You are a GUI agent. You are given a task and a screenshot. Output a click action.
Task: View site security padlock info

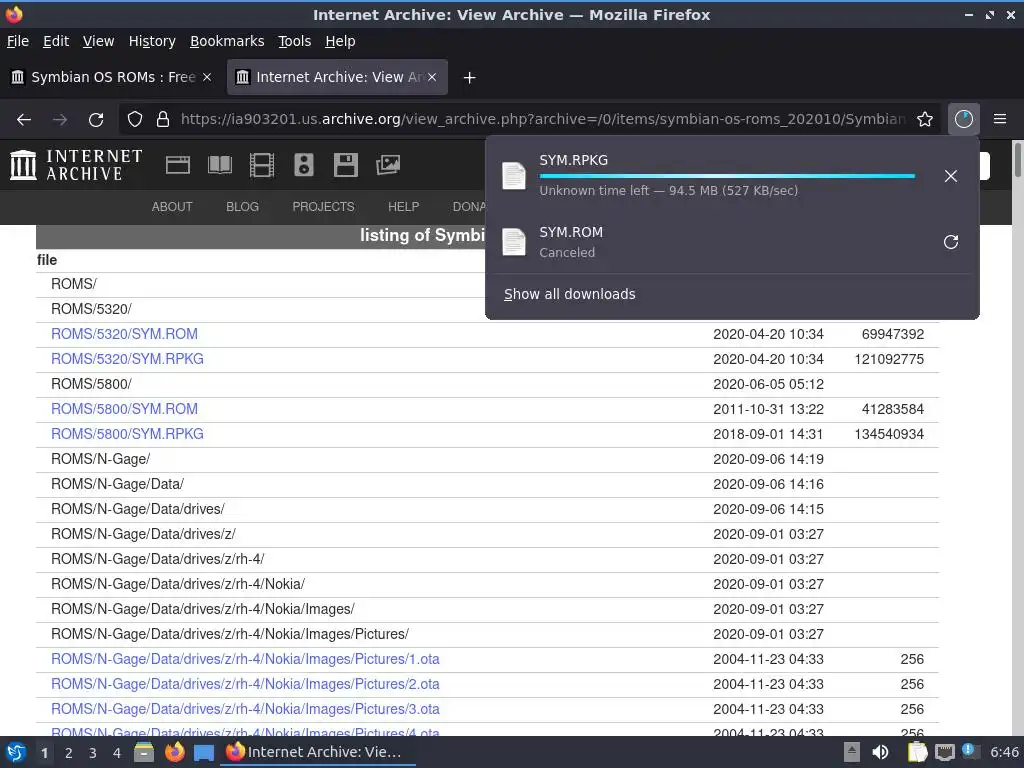(x=163, y=120)
